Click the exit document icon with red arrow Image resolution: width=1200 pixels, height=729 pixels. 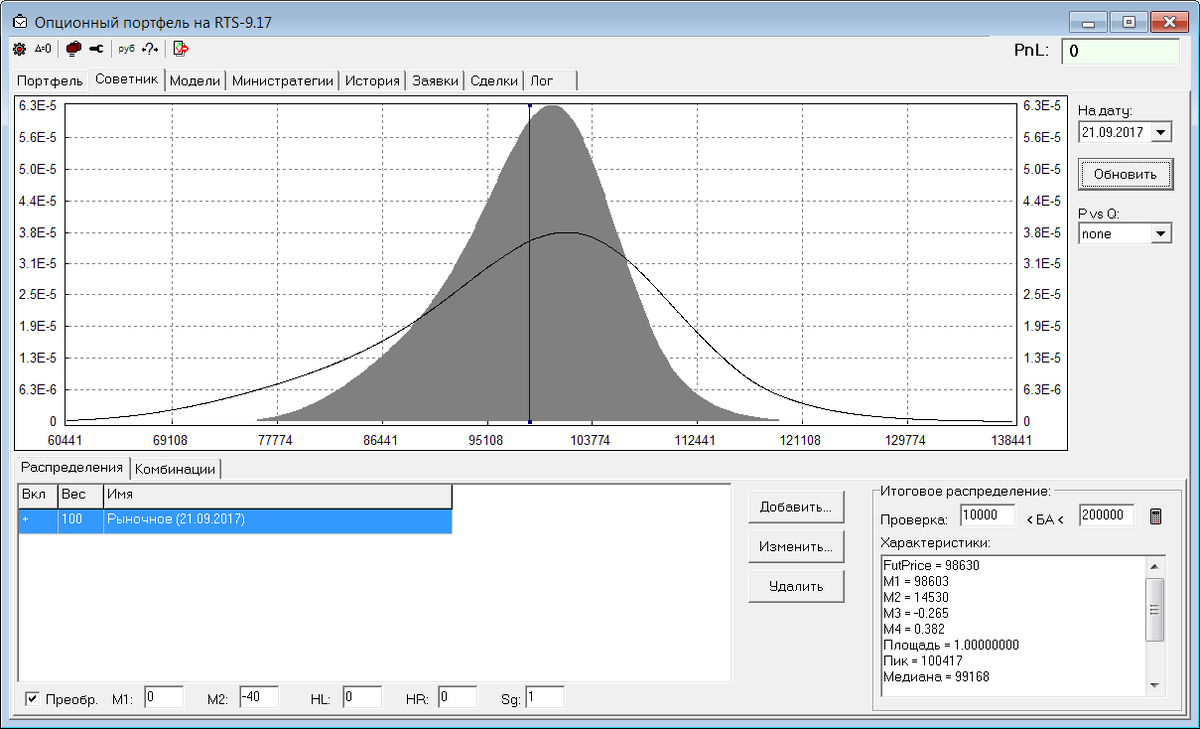(x=181, y=48)
